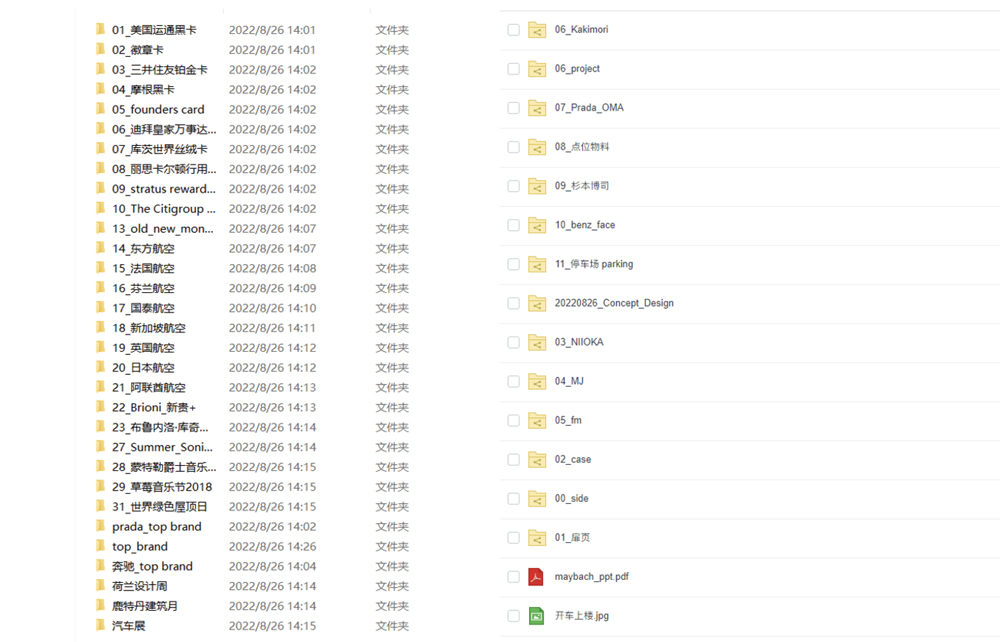Screen dimensions: 1000x642
Task: Click the folder icon for 14_东方航空
Action: tap(100, 248)
